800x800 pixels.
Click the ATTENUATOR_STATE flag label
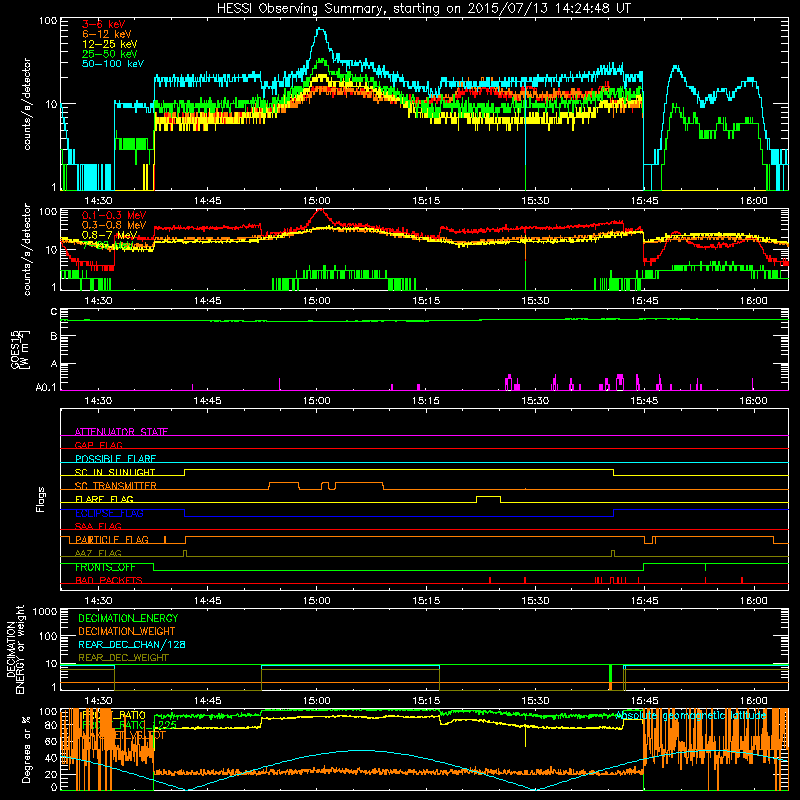121,432
